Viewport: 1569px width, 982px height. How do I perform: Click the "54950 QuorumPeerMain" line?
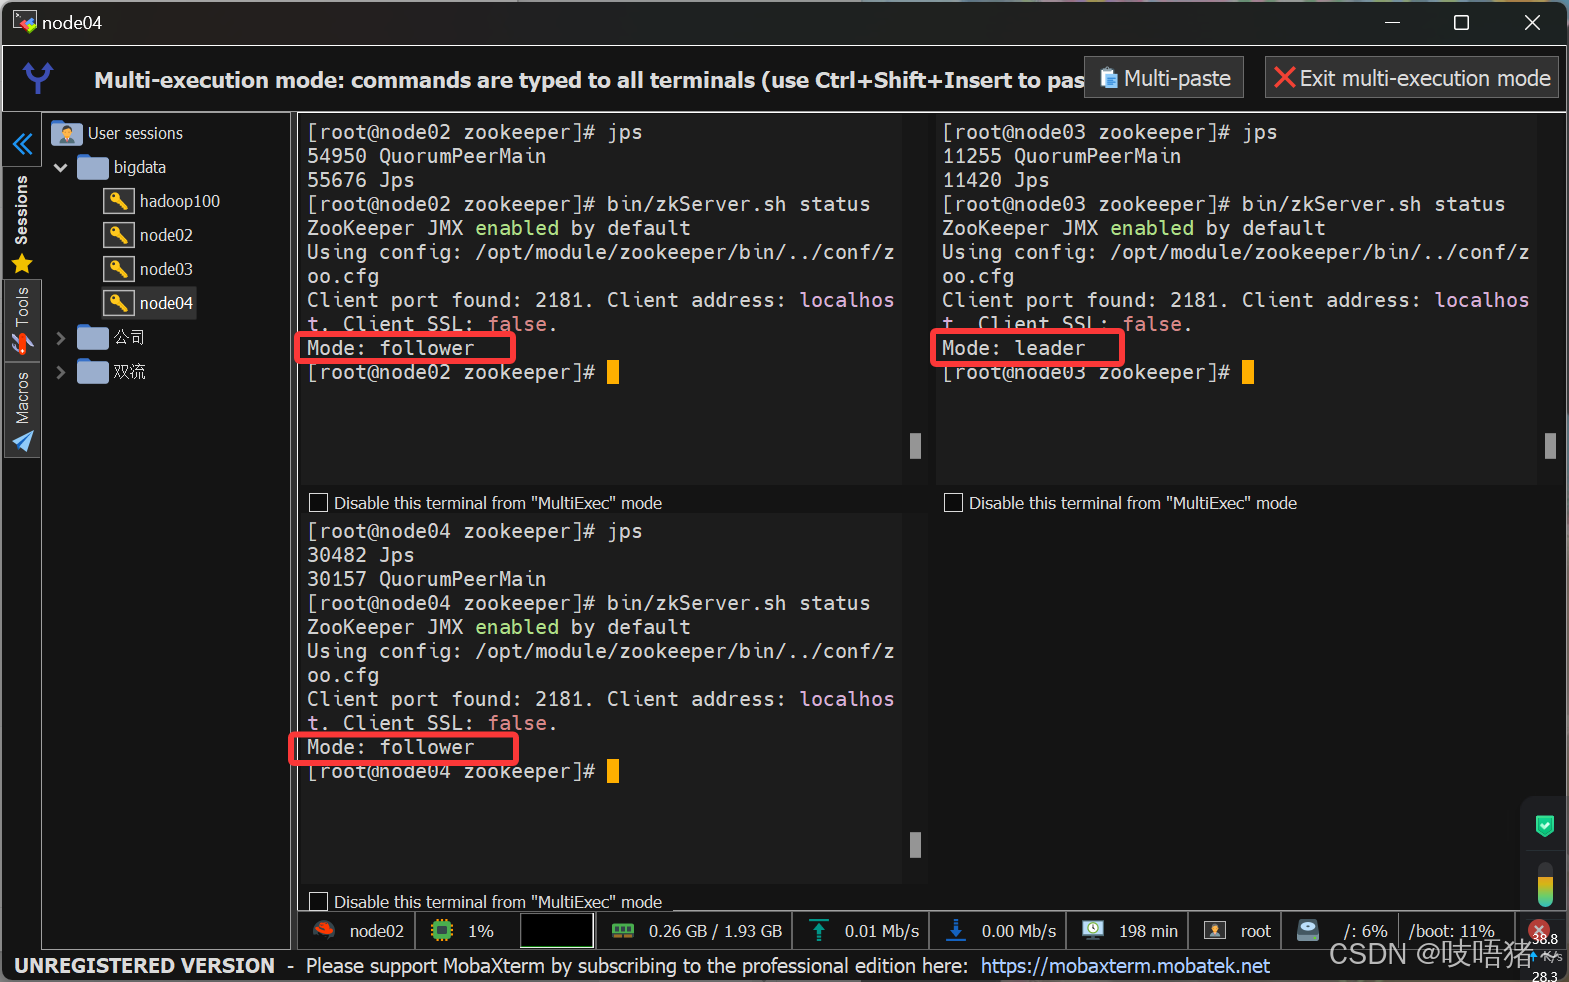click(427, 156)
